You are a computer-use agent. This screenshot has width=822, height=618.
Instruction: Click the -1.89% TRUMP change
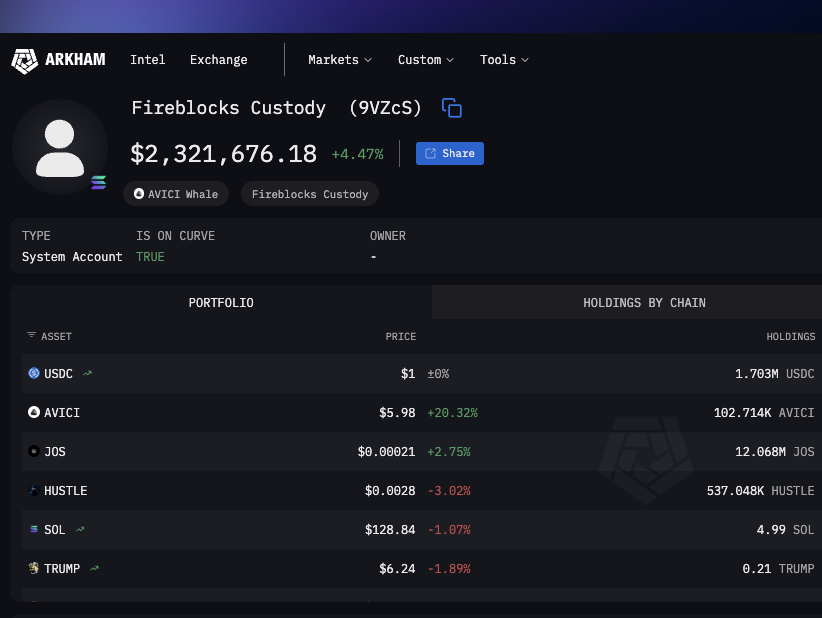(x=449, y=568)
